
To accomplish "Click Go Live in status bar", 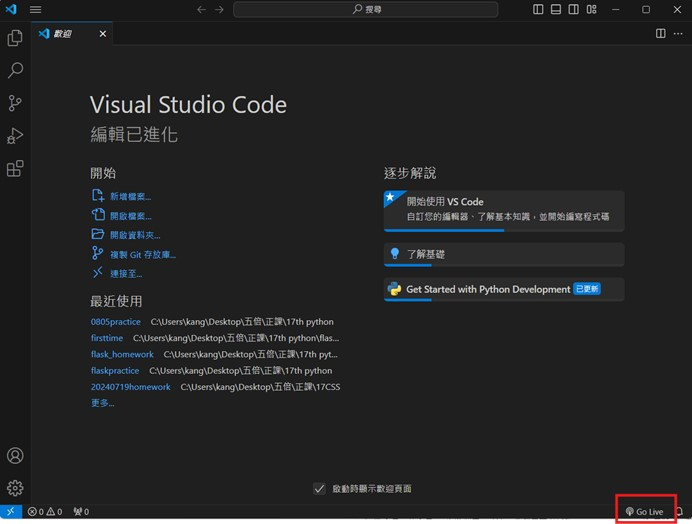I will pos(645,512).
